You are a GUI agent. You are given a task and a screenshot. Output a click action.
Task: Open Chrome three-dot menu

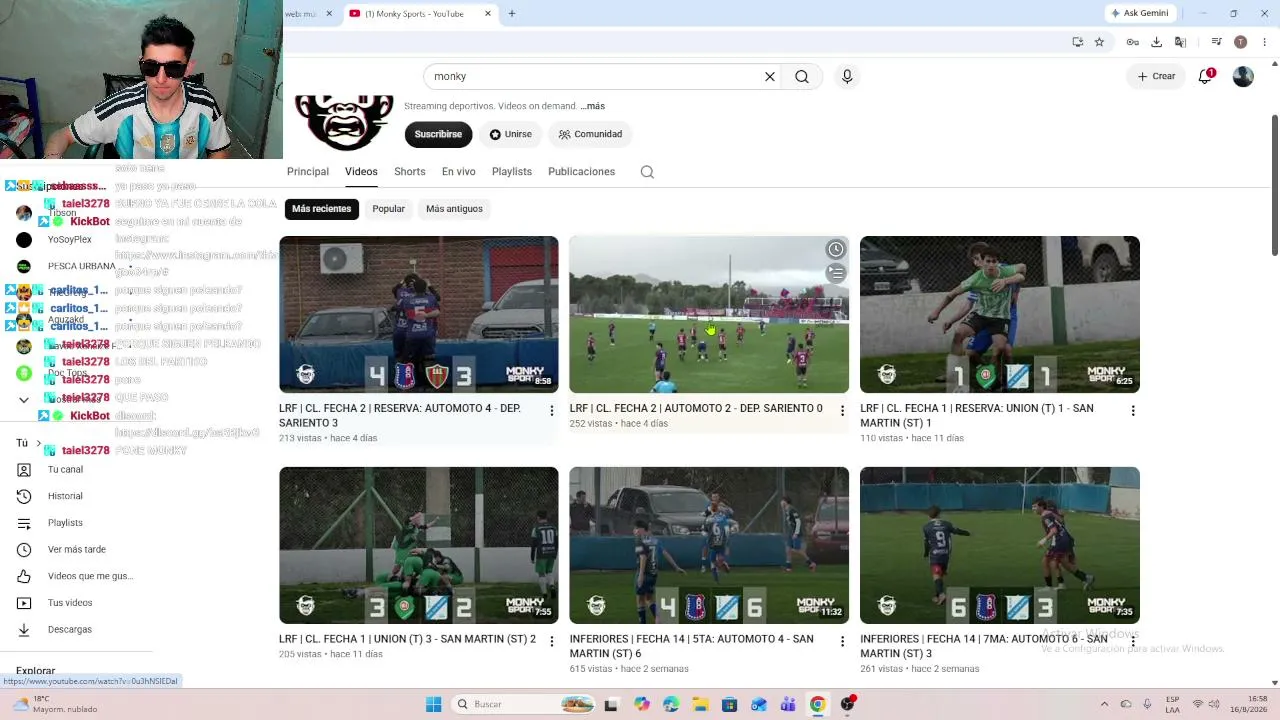click(1265, 42)
